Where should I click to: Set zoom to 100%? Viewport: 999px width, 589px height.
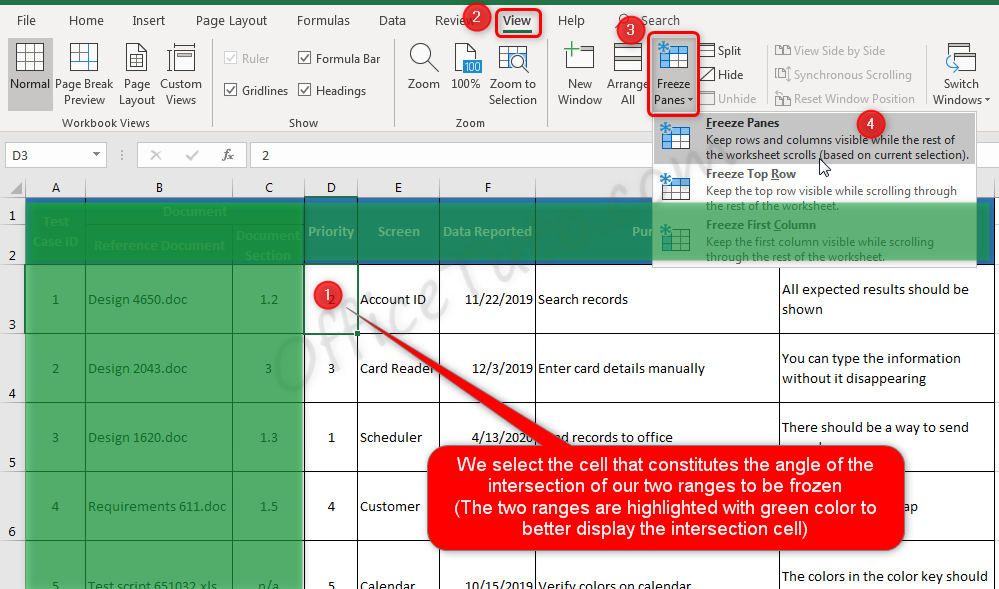tap(465, 70)
